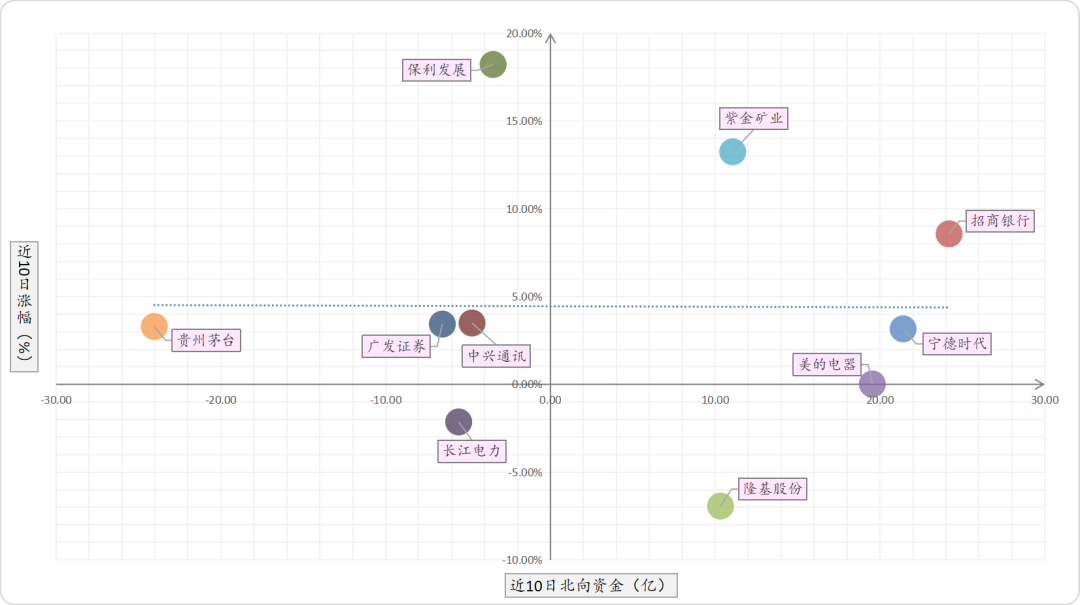The height and width of the screenshot is (605, 1080).
Task: Select the 保利发展 data label
Action: point(437,70)
